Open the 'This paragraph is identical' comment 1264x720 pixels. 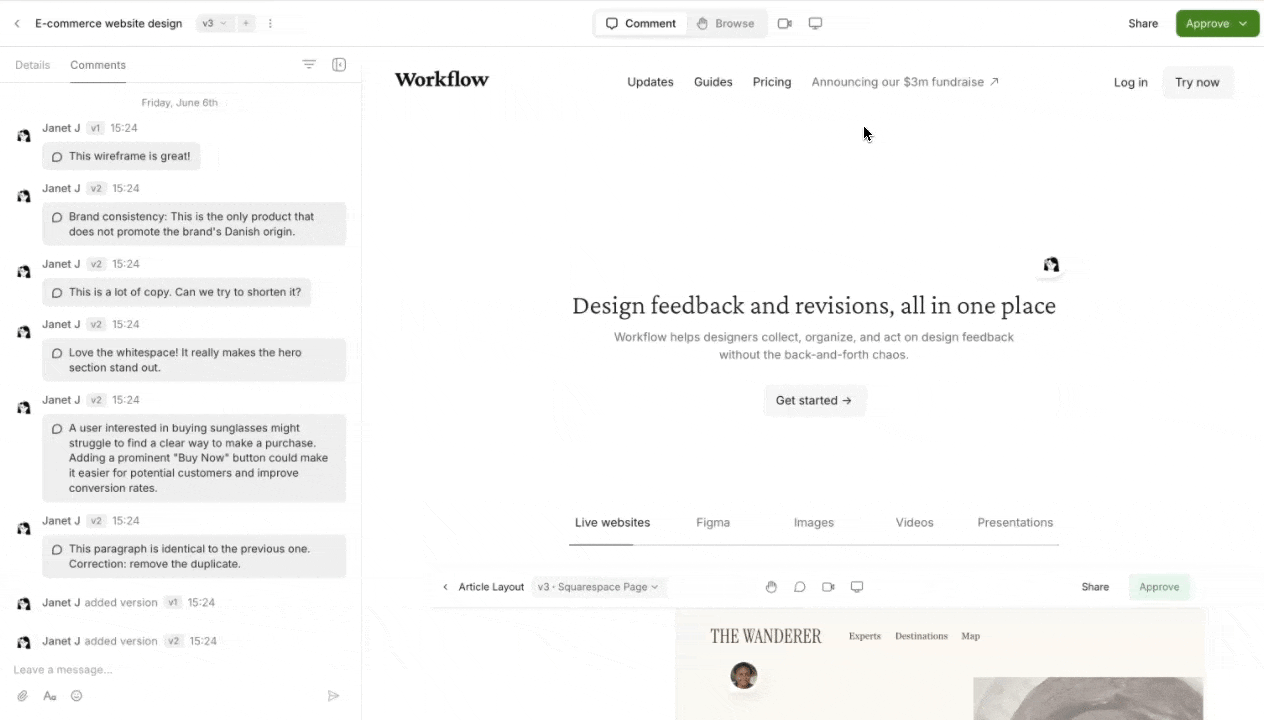[x=194, y=556]
